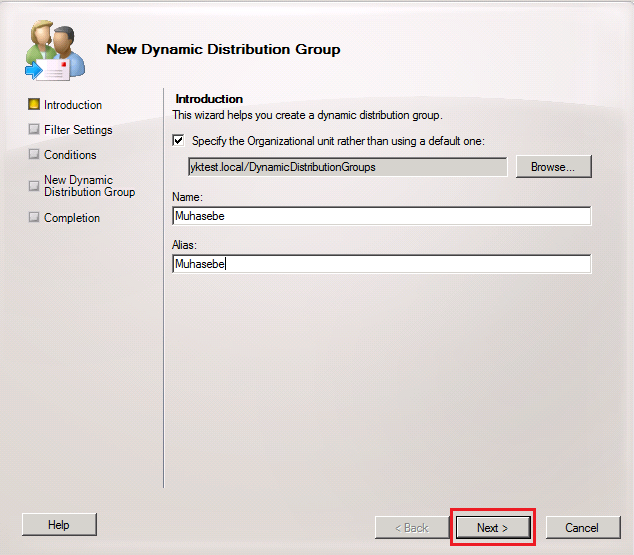Select New Dynamic Distribution Group sidebar step label
This screenshot has width=634, height=555.
pos(89,186)
